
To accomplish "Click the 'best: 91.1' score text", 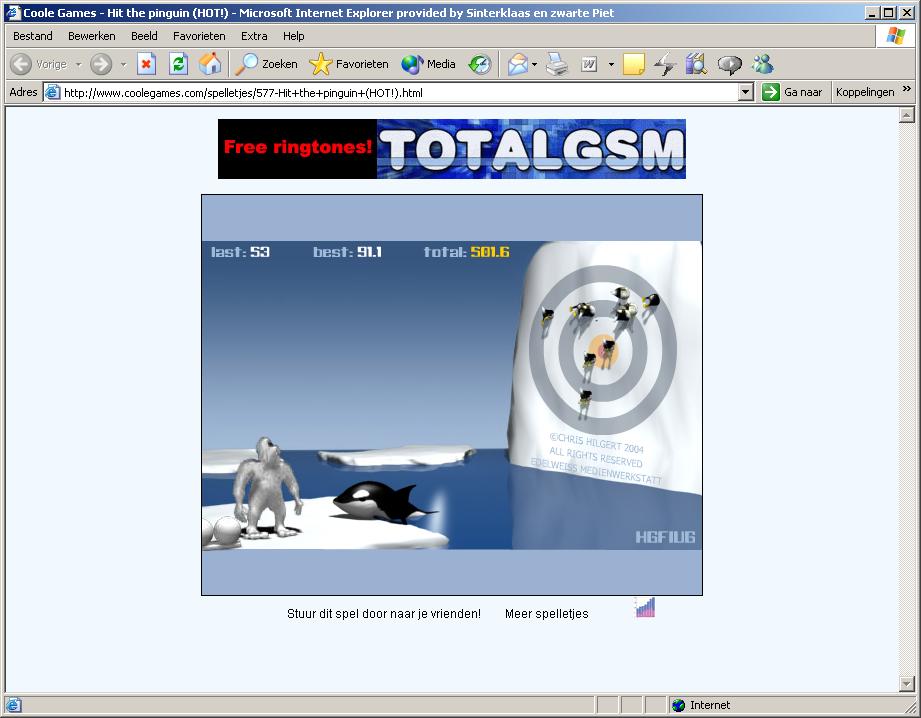I will click(347, 252).
